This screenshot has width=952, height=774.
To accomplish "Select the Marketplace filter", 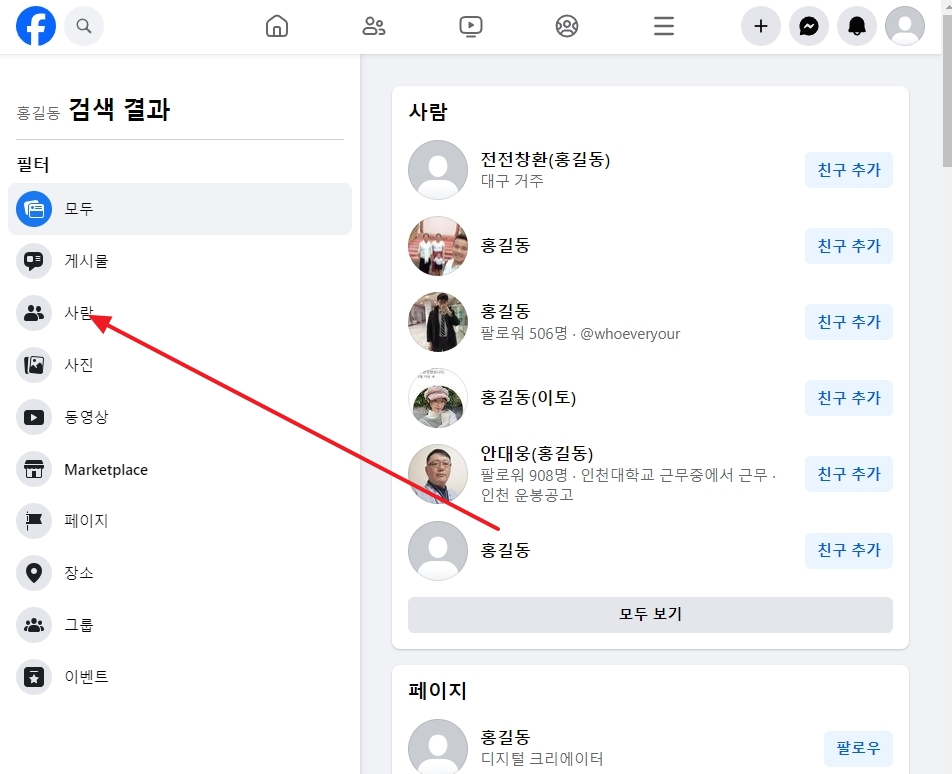I will point(180,469).
